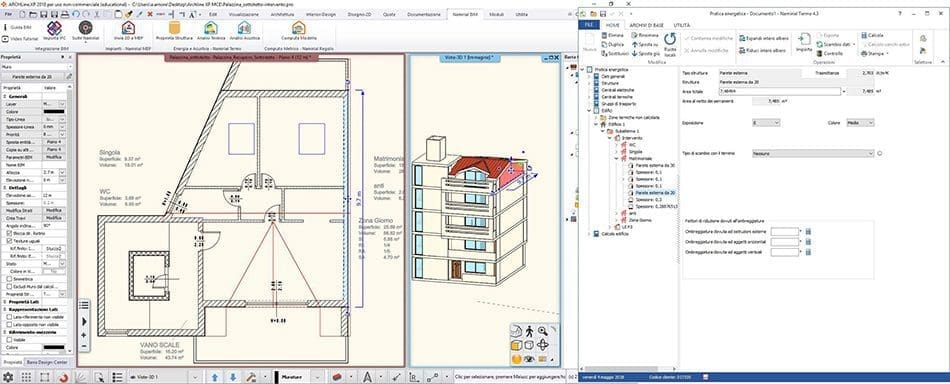The image size is (950, 384).
Task: Open Tipo di scambio con il terreno dropdown
Action: tap(813, 154)
